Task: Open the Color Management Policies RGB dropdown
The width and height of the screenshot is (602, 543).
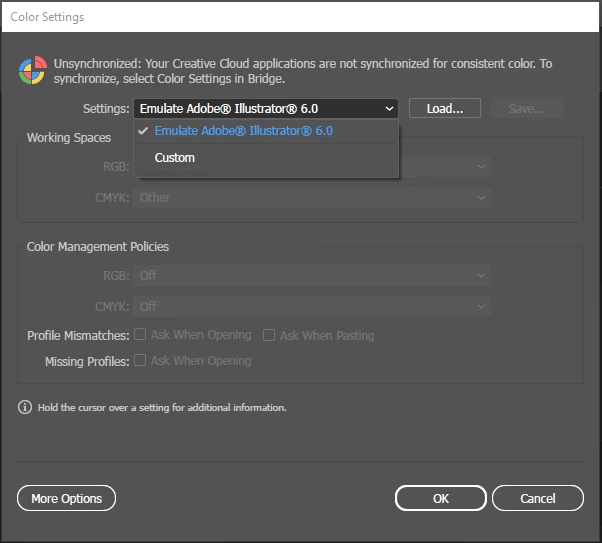Action: pos(312,276)
